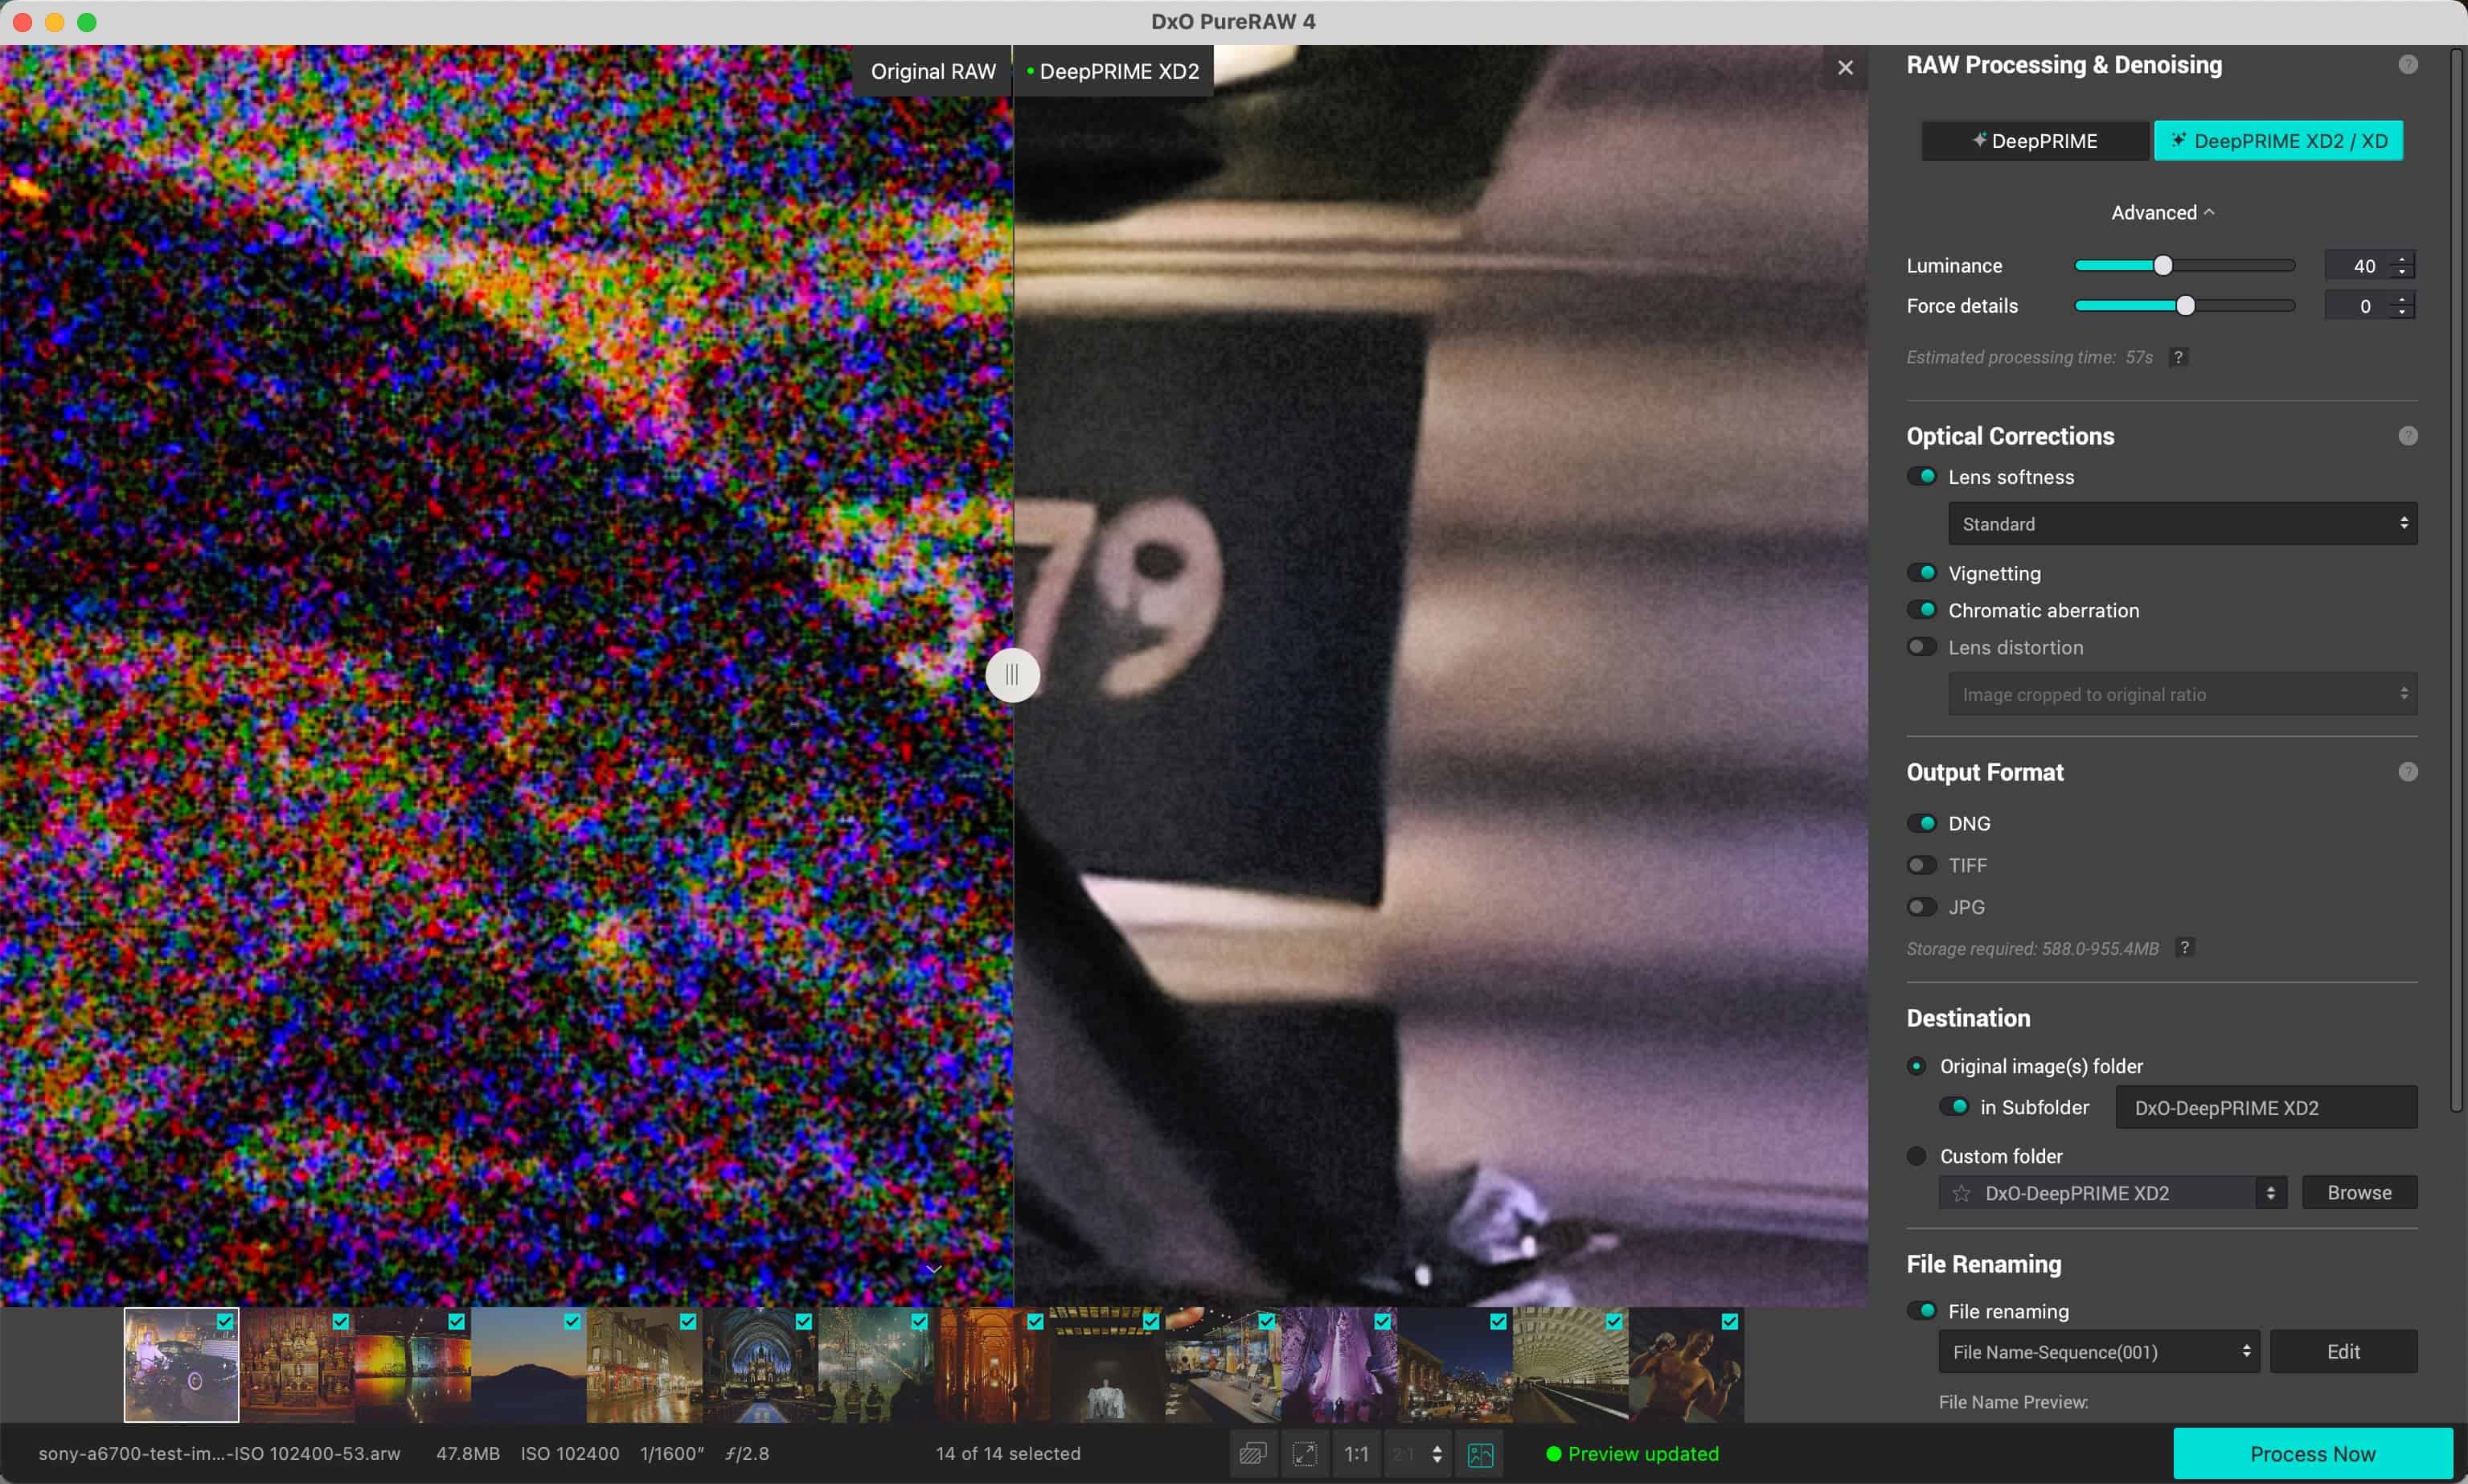Viewport: 2468px width, 1484px height.
Task: Open the Lens softness Standard dropdown
Action: click(2182, 524)
